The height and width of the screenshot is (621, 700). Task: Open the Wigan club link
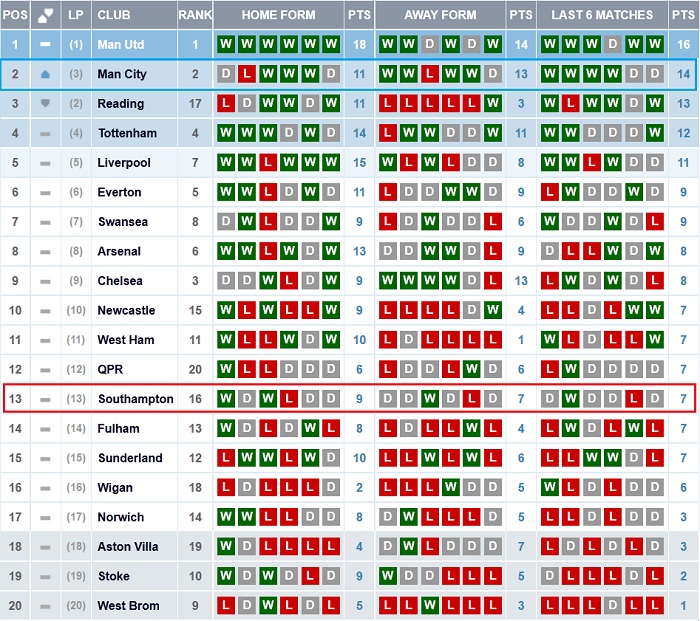tap(115, 488)
